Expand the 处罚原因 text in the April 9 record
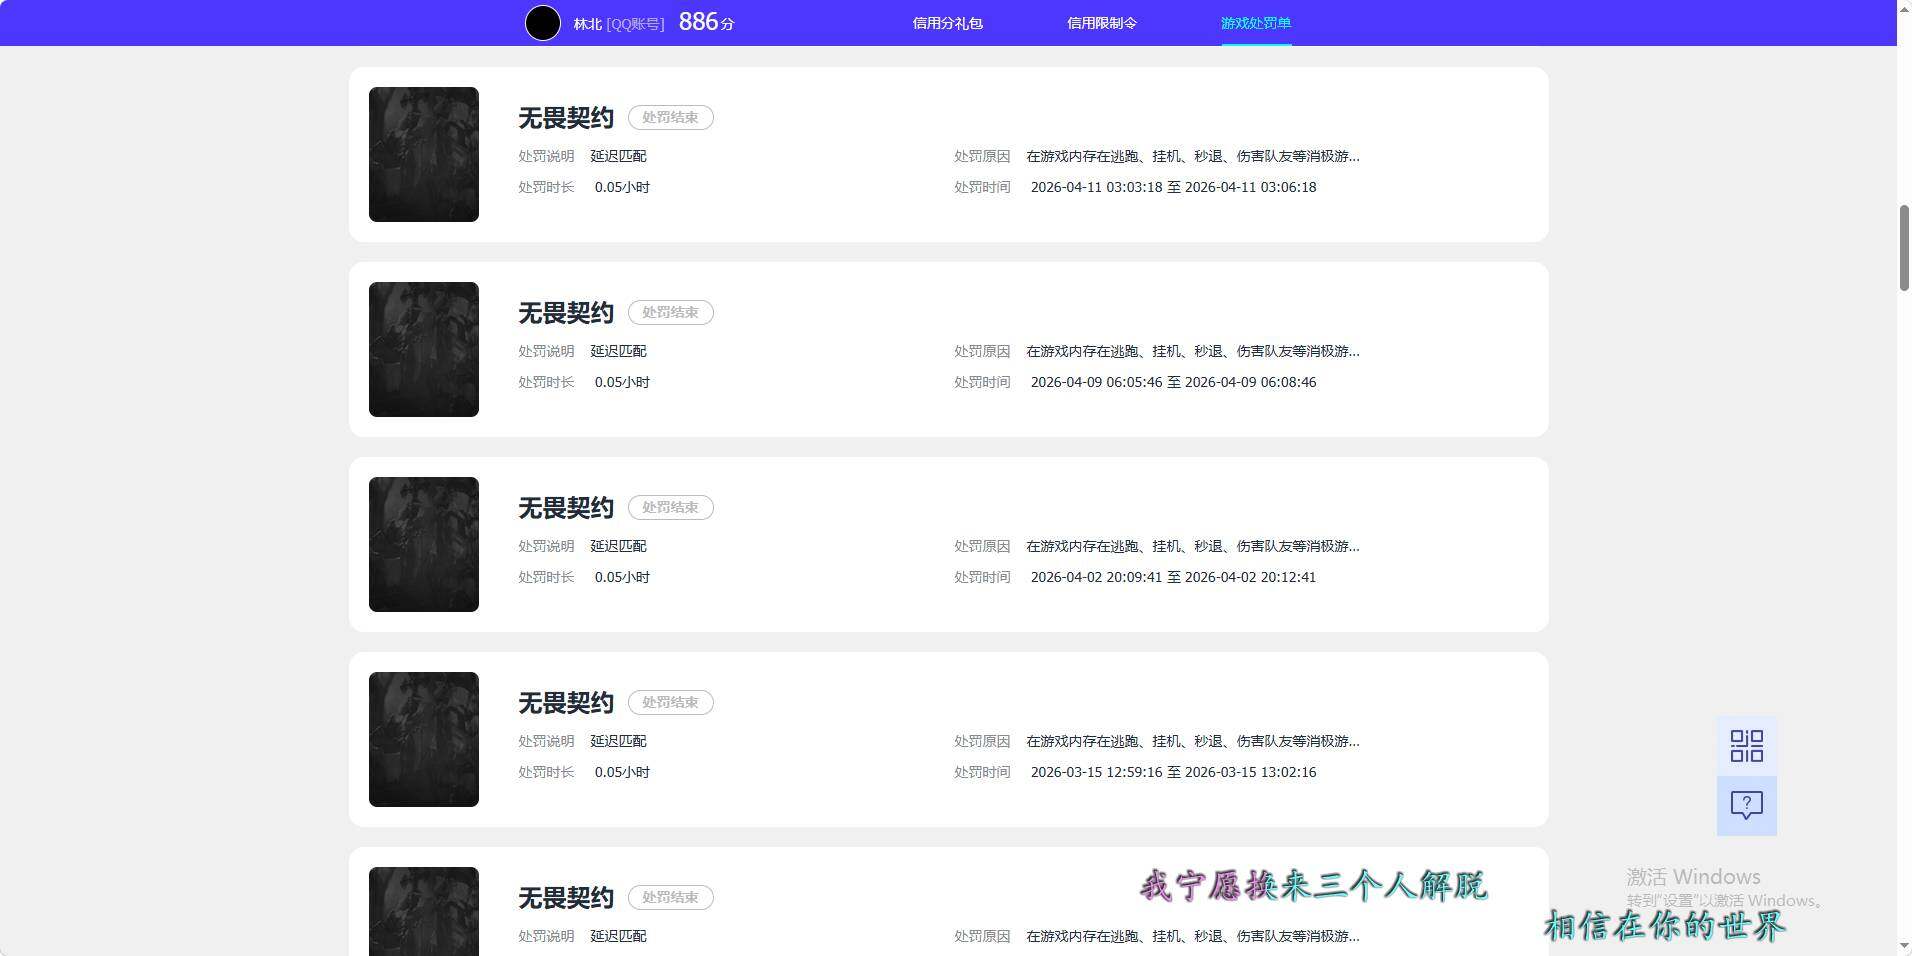Screen dimensions: 1912x956 pyautogui.click(x=1190, y=351)
